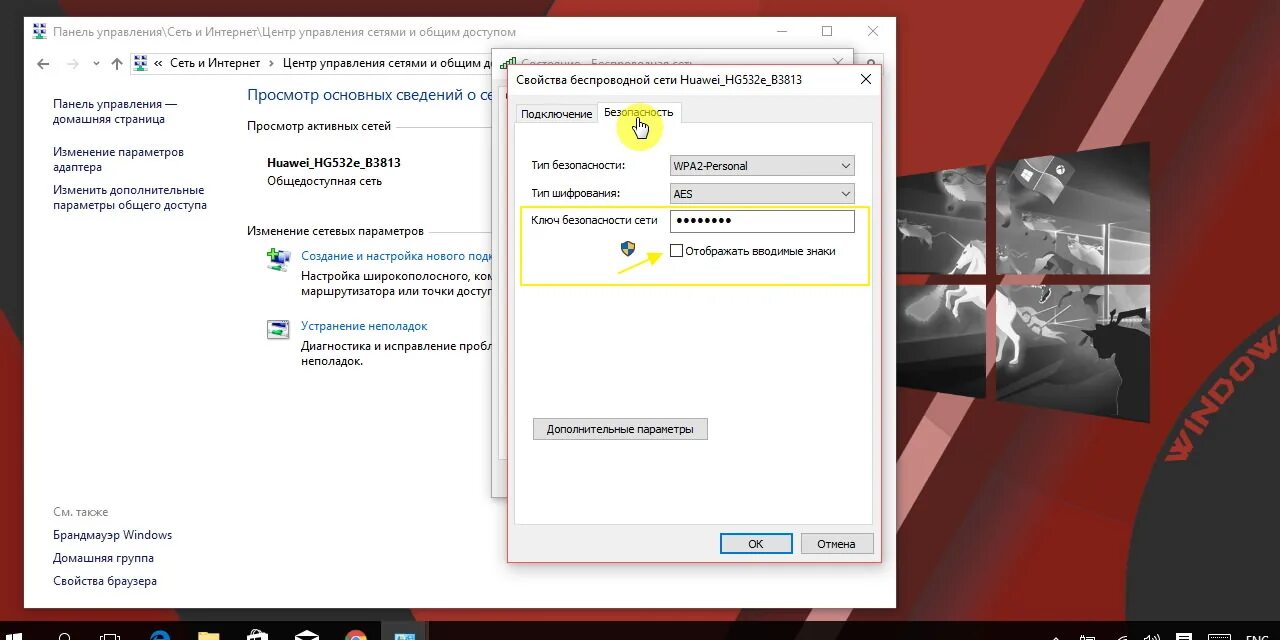Click the Forward arrow in Control Panel
1280x640 pixels.
pos(72,63)
